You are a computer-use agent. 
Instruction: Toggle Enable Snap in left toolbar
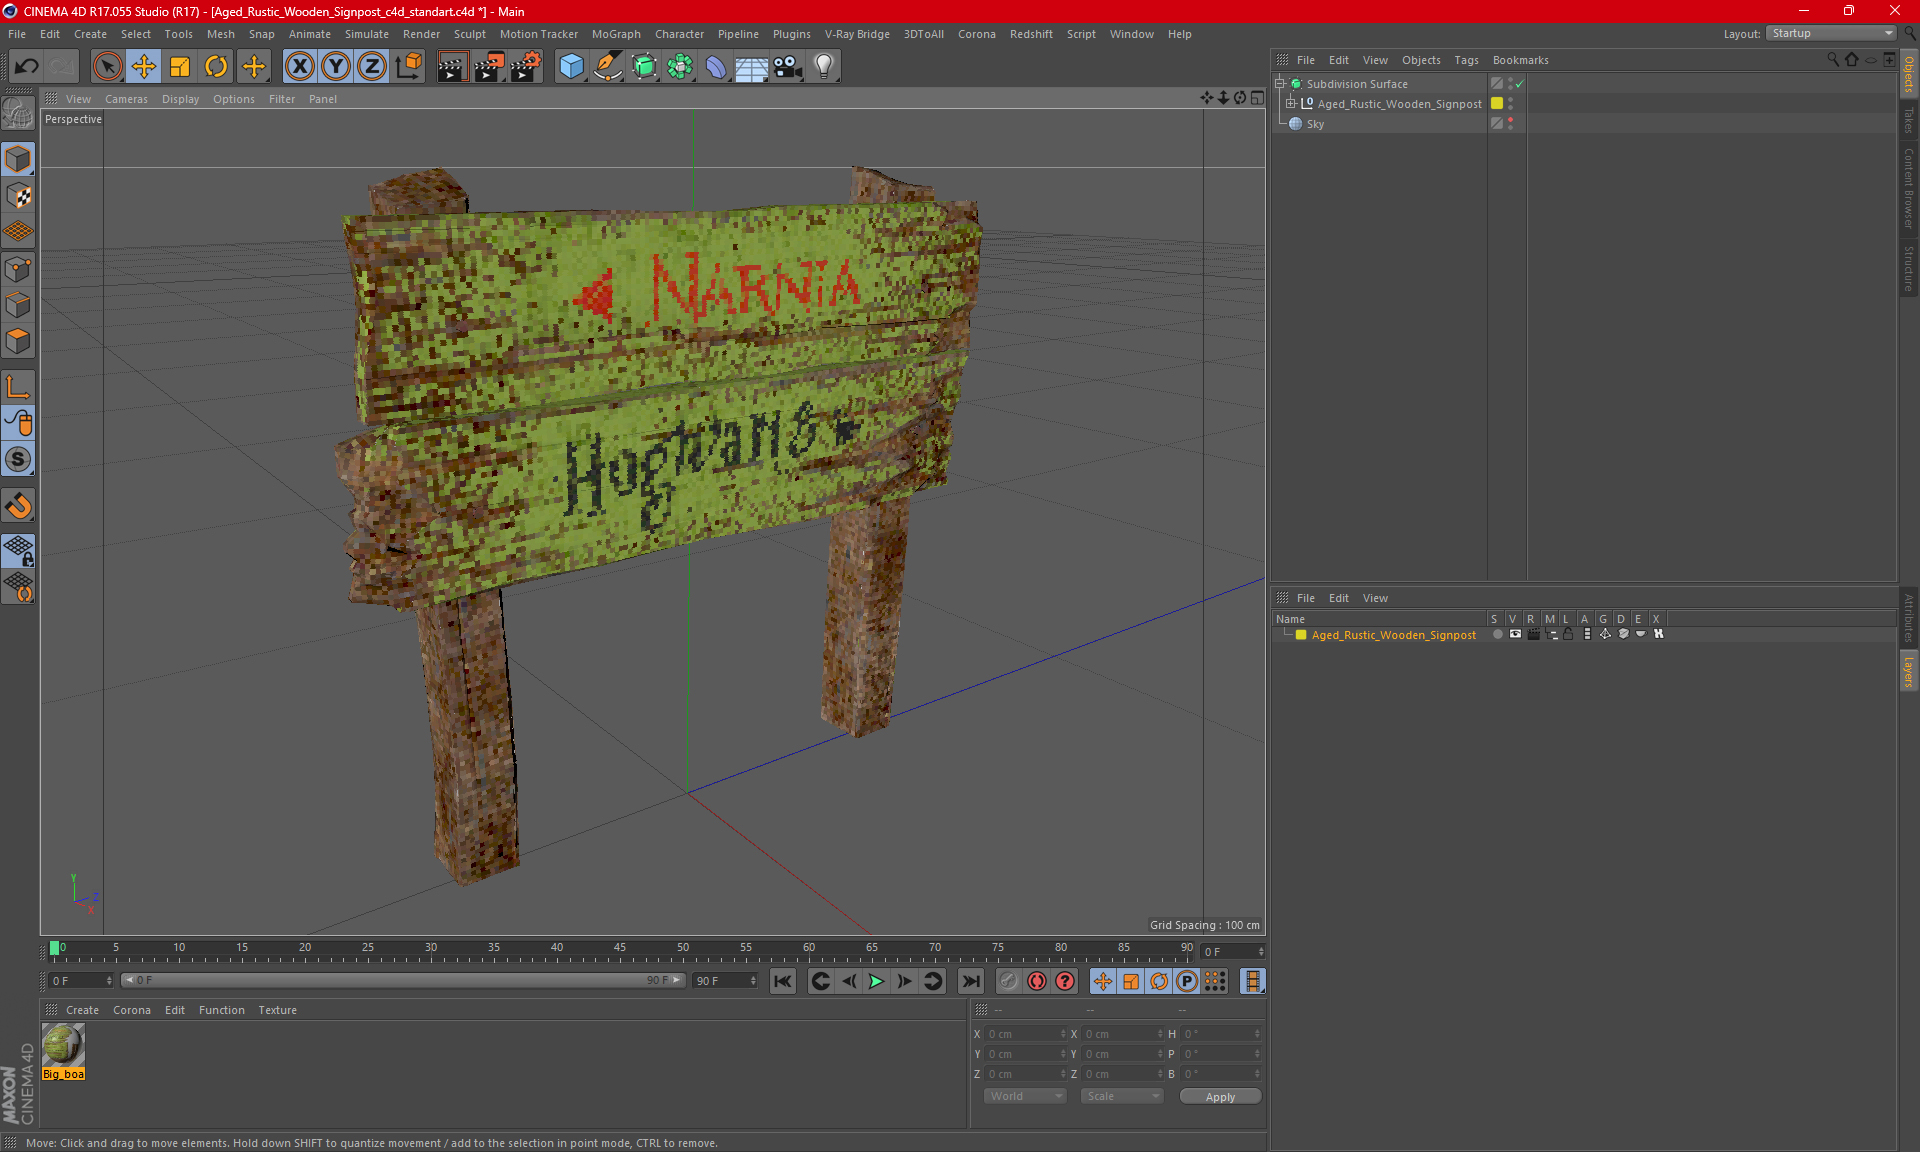[18, 506]
